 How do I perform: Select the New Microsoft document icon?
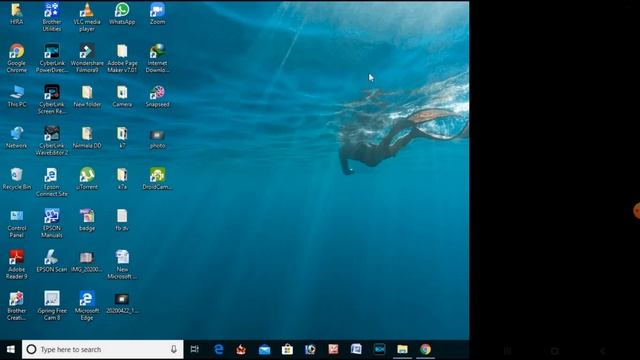coord(122,264)
